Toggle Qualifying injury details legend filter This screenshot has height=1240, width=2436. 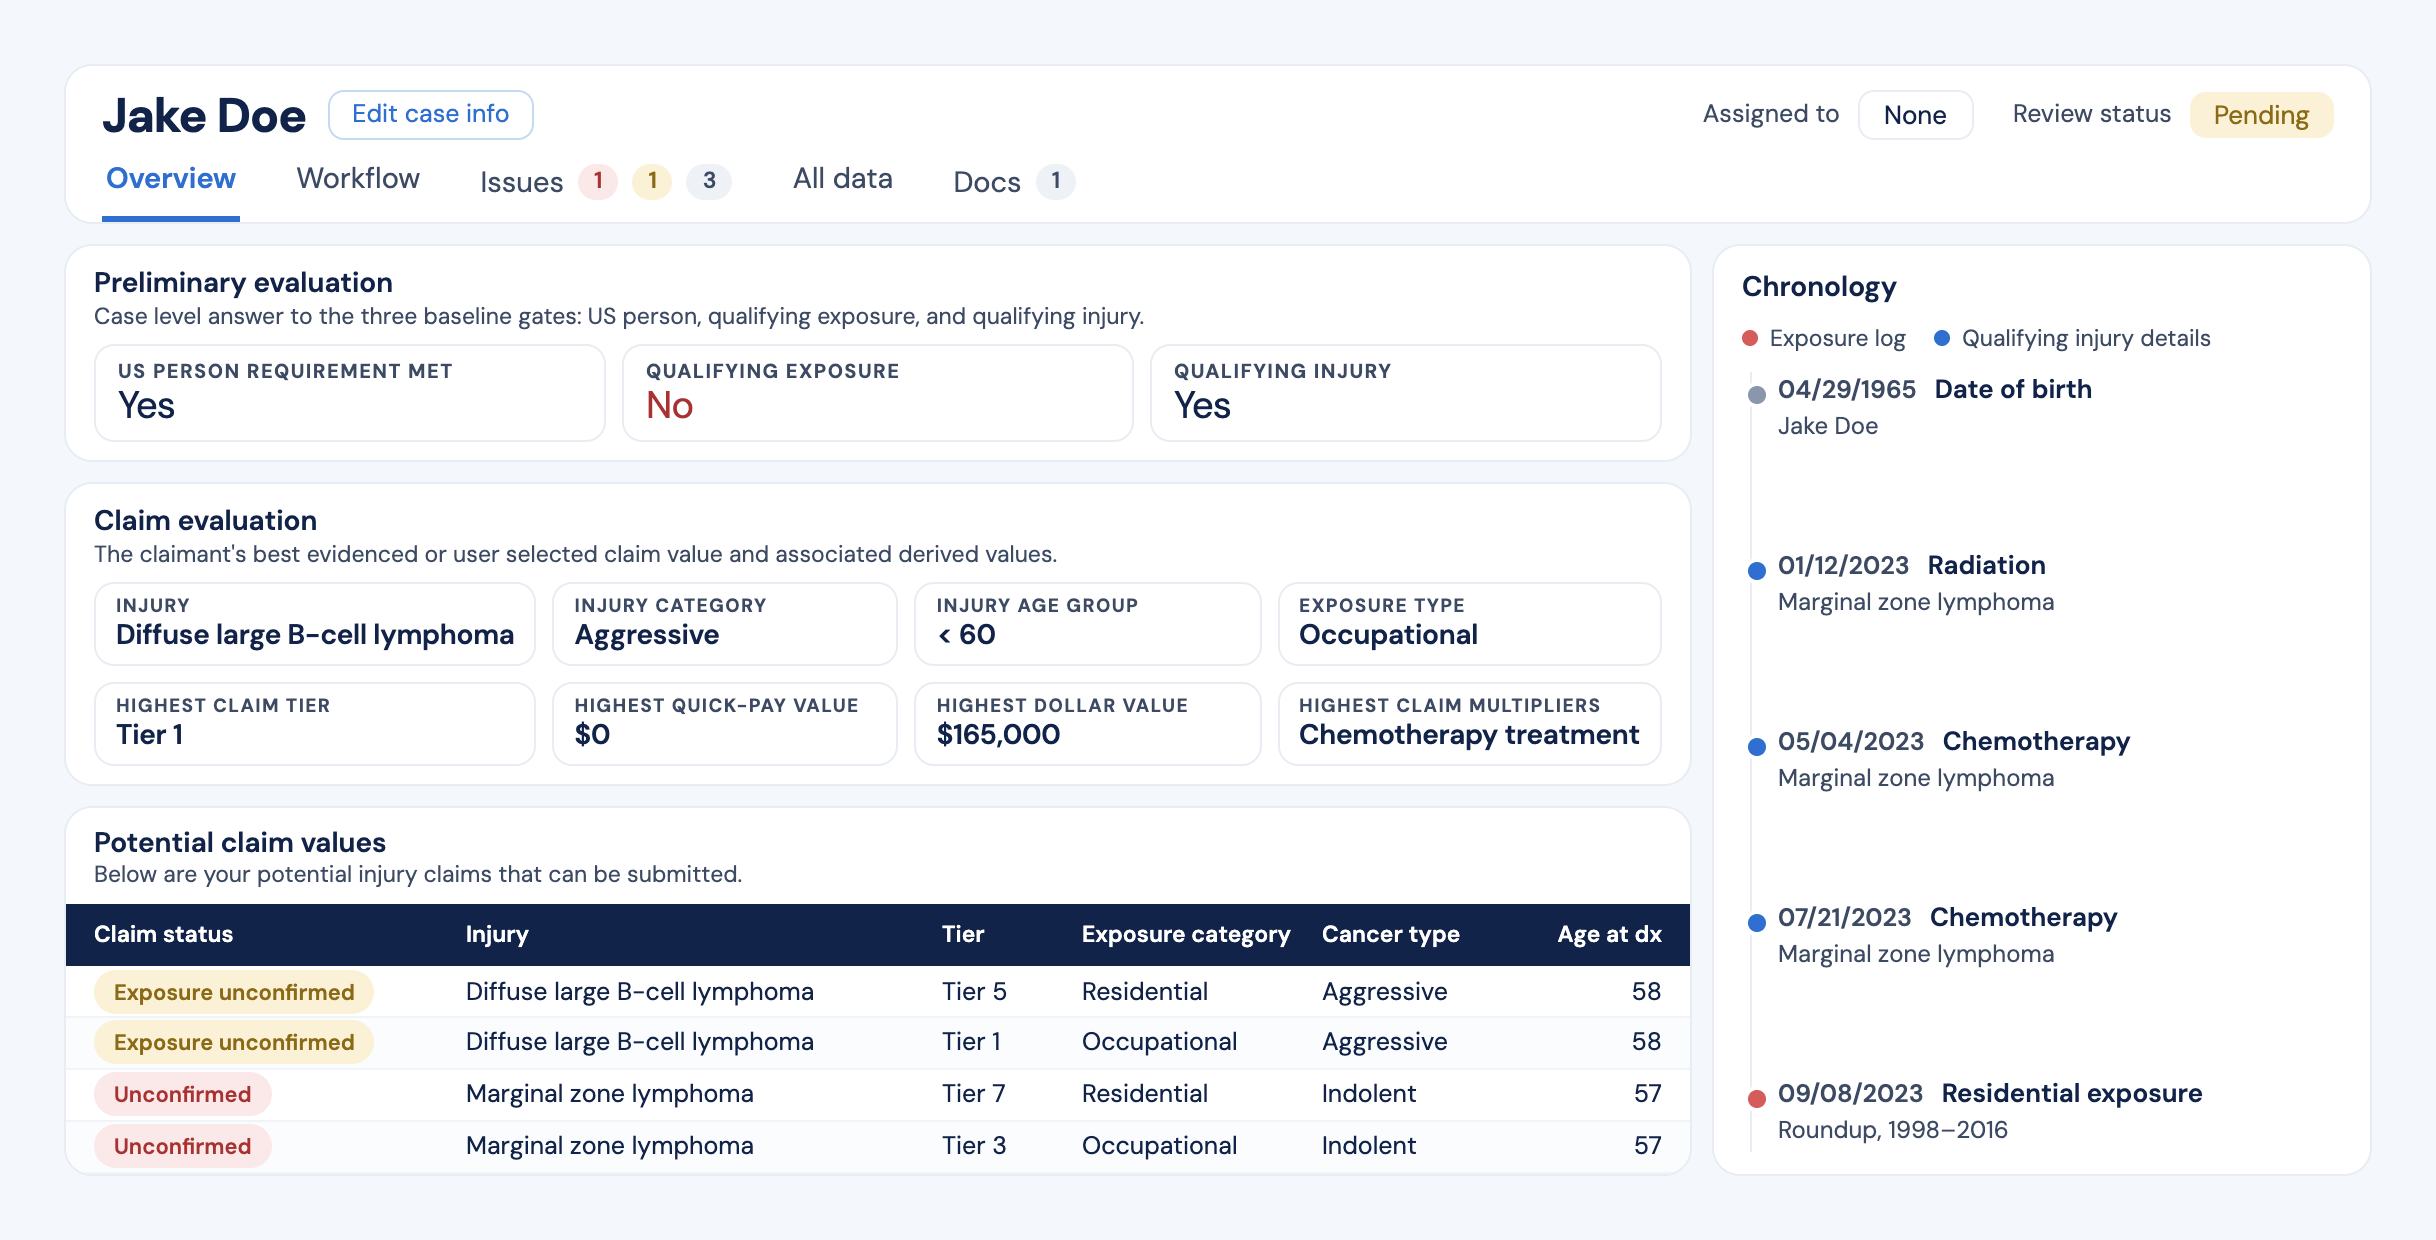2072,338
